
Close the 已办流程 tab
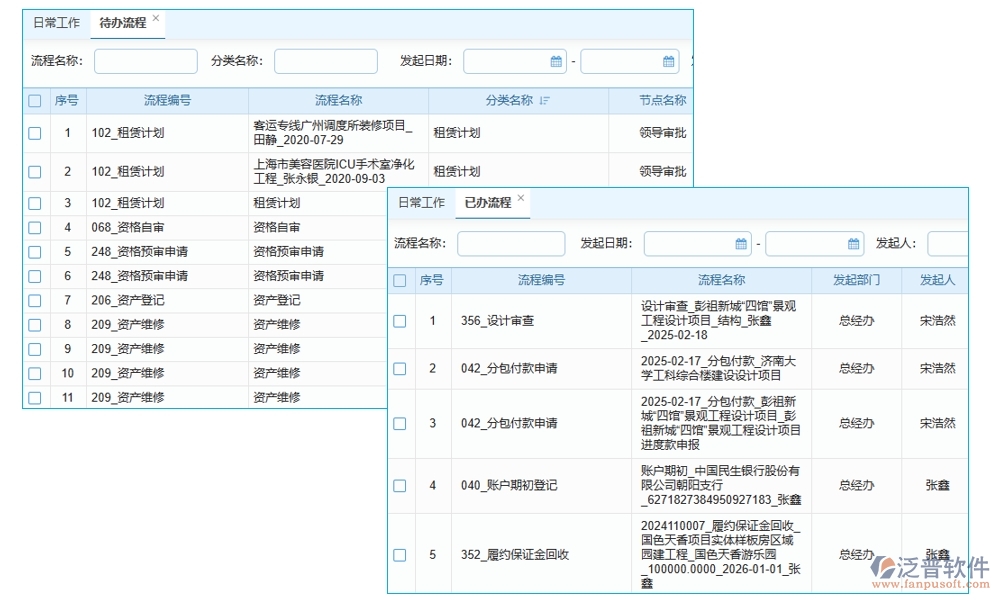coord(520,198)
